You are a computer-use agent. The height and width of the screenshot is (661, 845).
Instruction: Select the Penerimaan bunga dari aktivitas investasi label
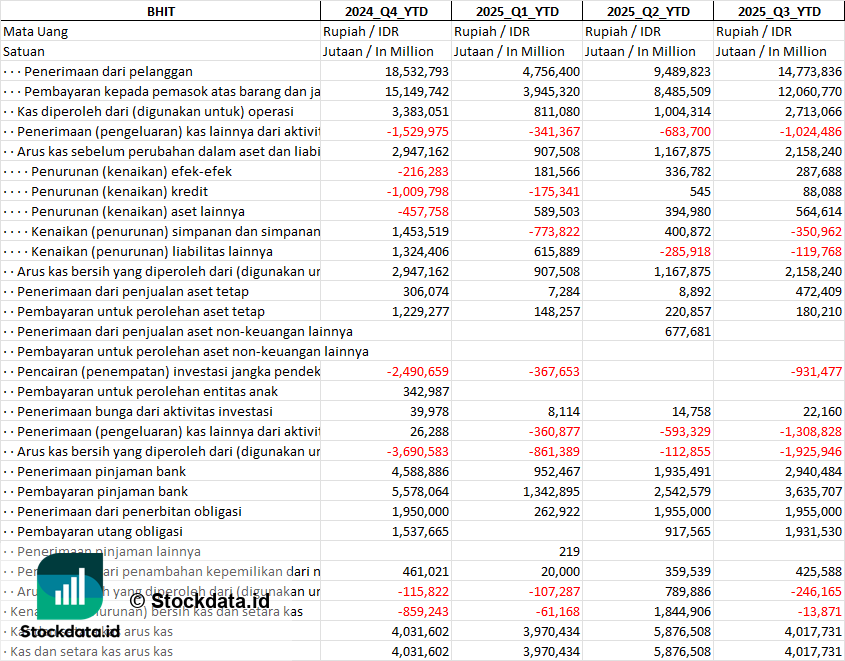tap(145, 411)
